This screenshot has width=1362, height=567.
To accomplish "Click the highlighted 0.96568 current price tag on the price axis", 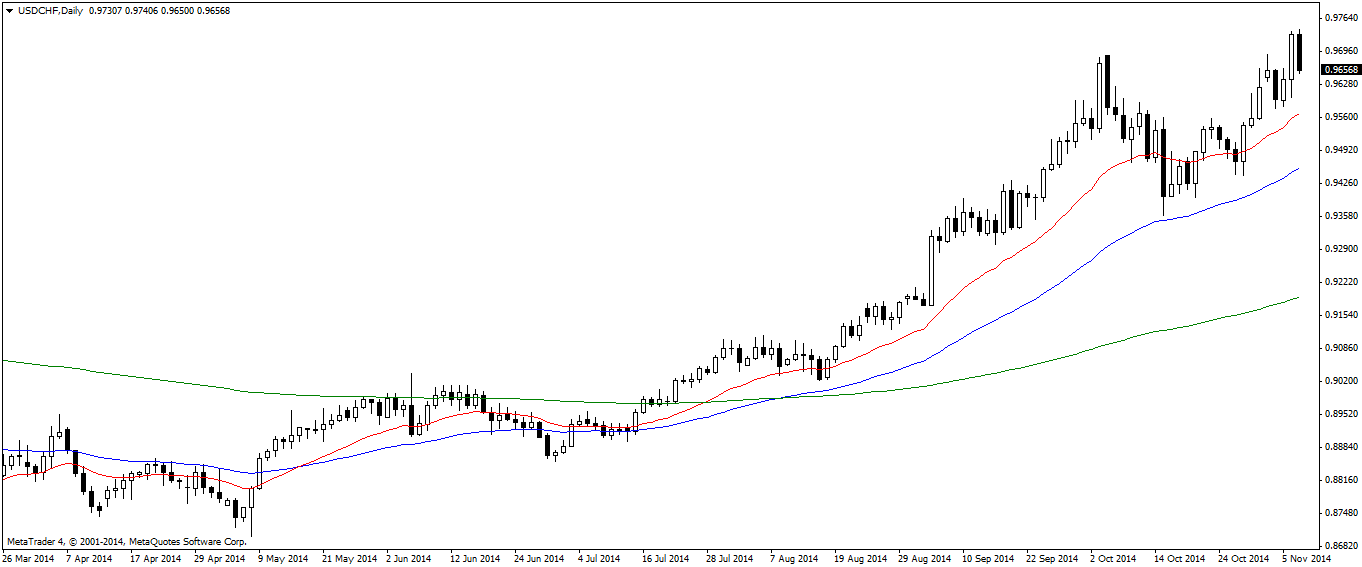I will click(1341, 70).
